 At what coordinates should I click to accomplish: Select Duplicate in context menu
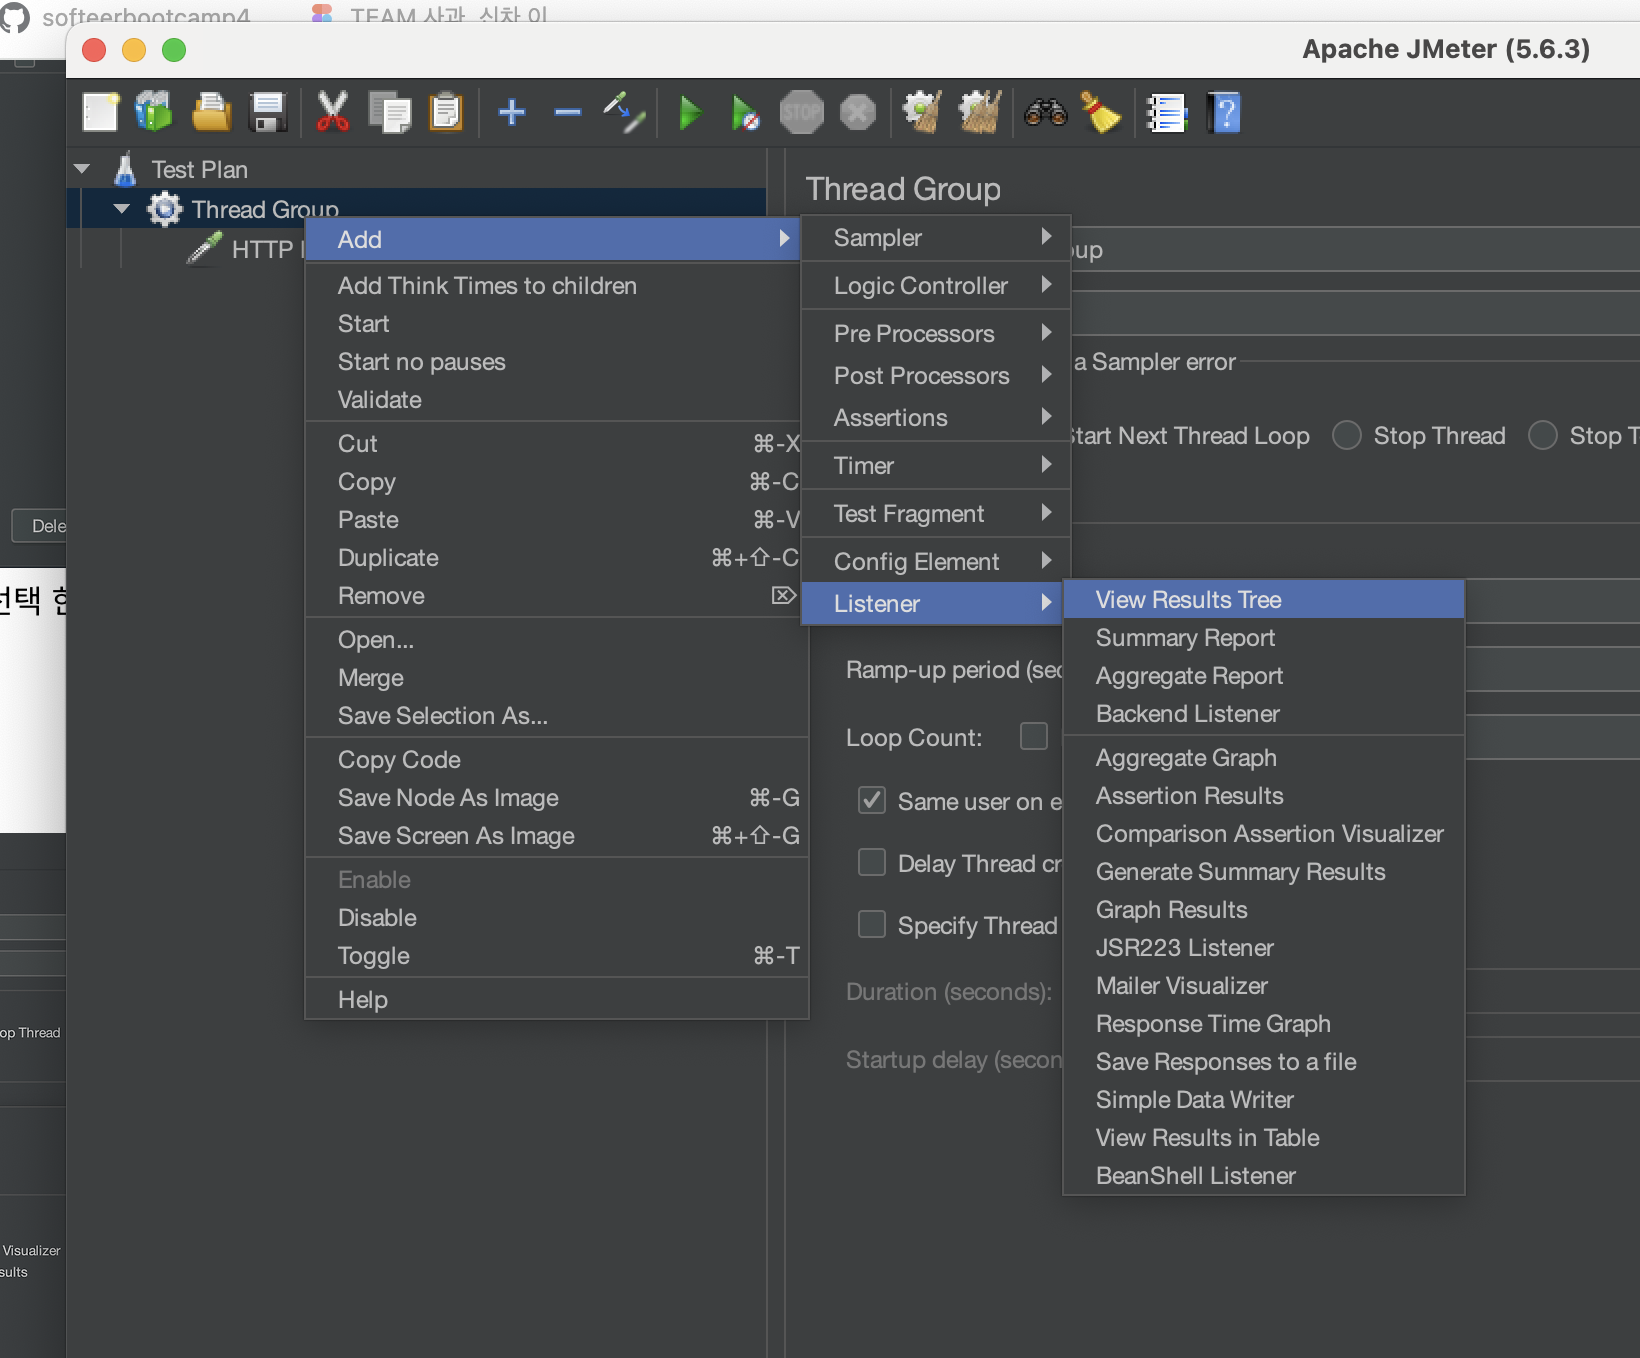(556, 557)
